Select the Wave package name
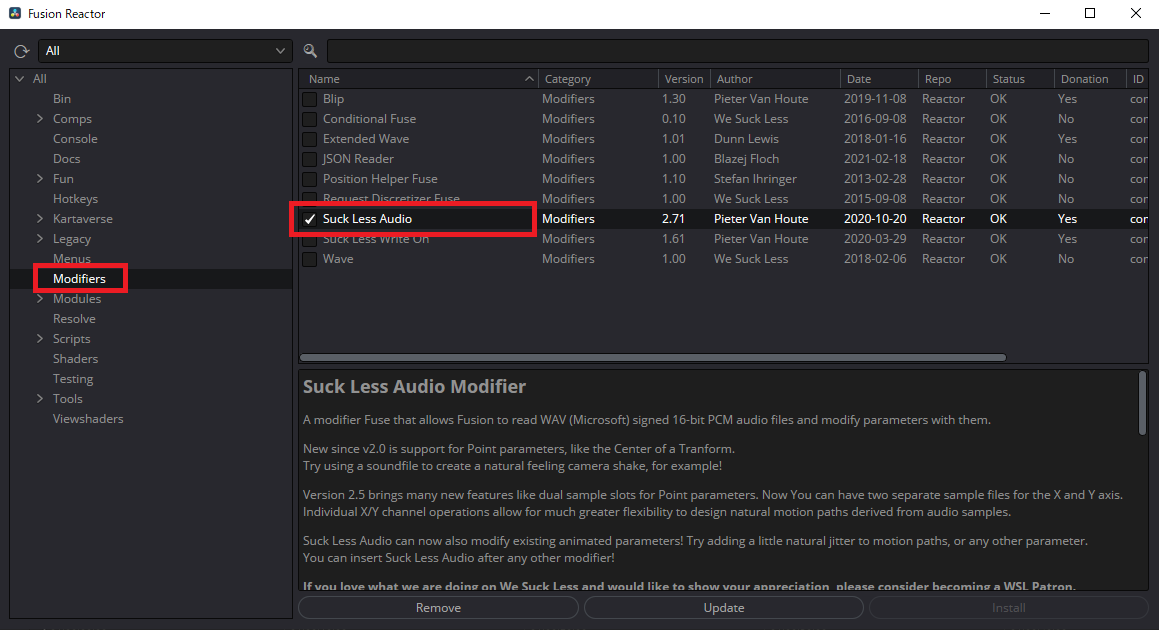This screenshot has height=630, width=1159. (x=338, y=259)
